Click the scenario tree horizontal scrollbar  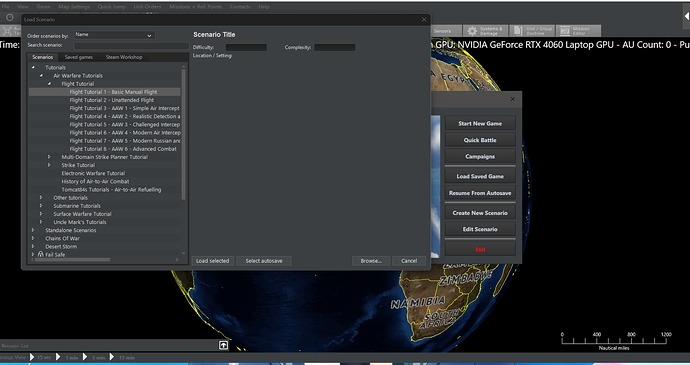tap(72, 260)
